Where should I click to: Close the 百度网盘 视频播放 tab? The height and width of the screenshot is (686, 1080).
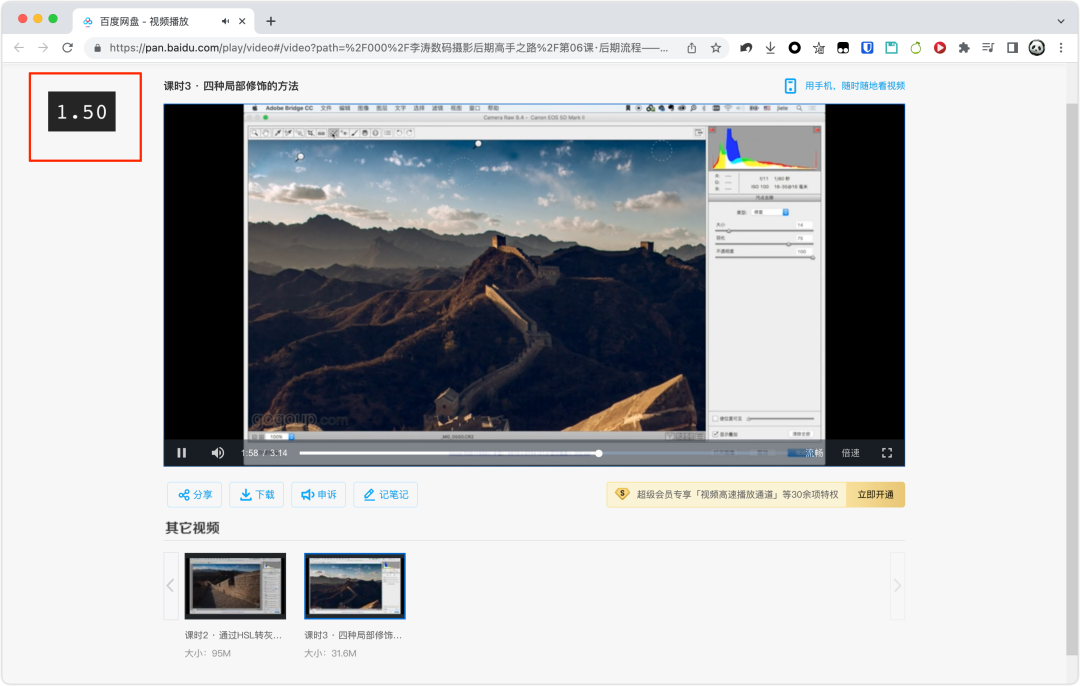click(x=242, y=21)
